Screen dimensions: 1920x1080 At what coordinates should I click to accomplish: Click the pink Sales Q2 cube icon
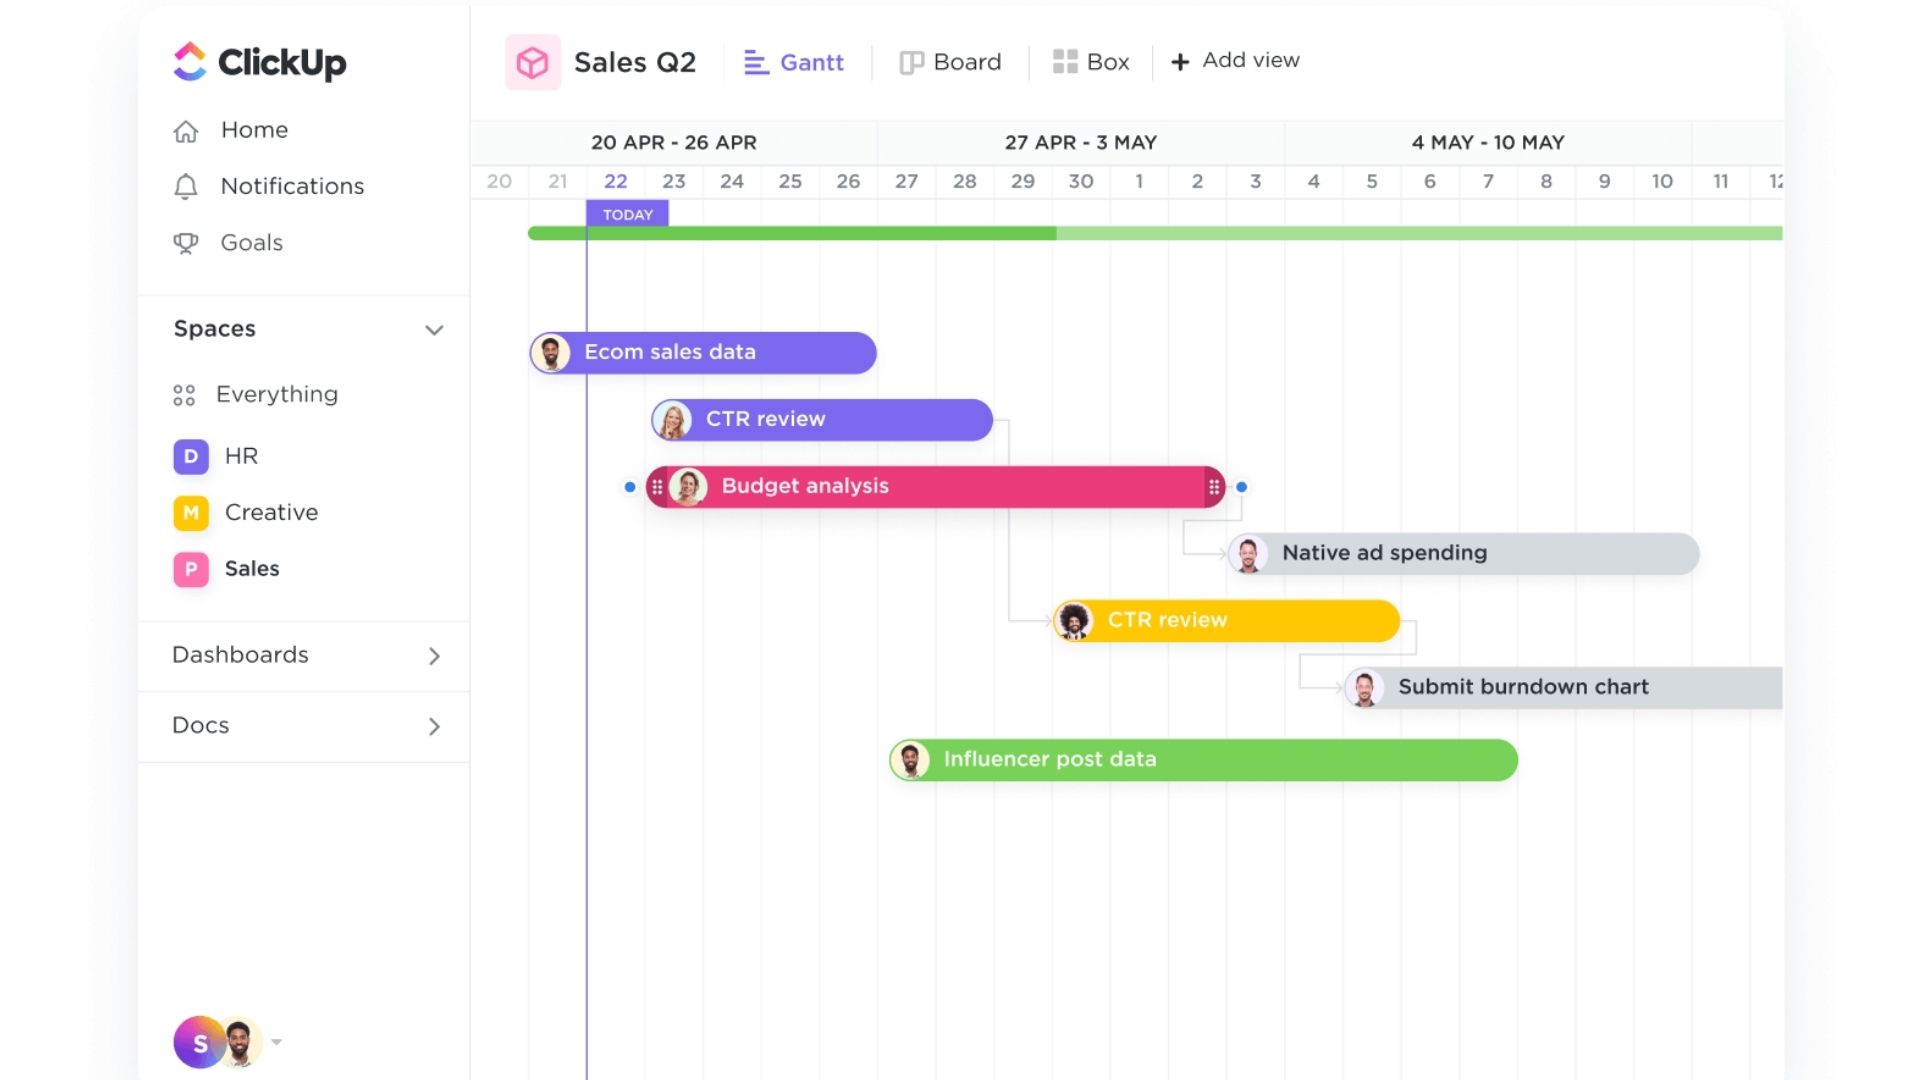(533, 62)
